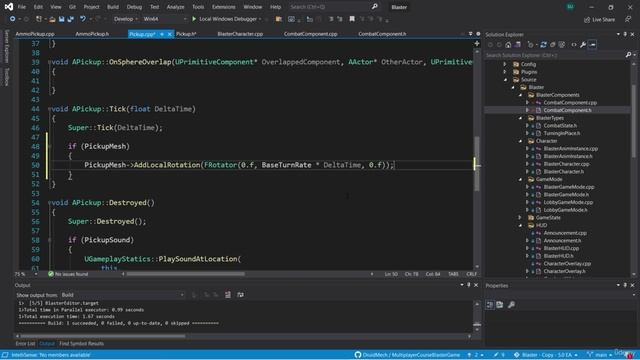Click the editor vertical scrollbar thumb
The width and height of the screenshot is (640, 360).
tap(476, 163)
